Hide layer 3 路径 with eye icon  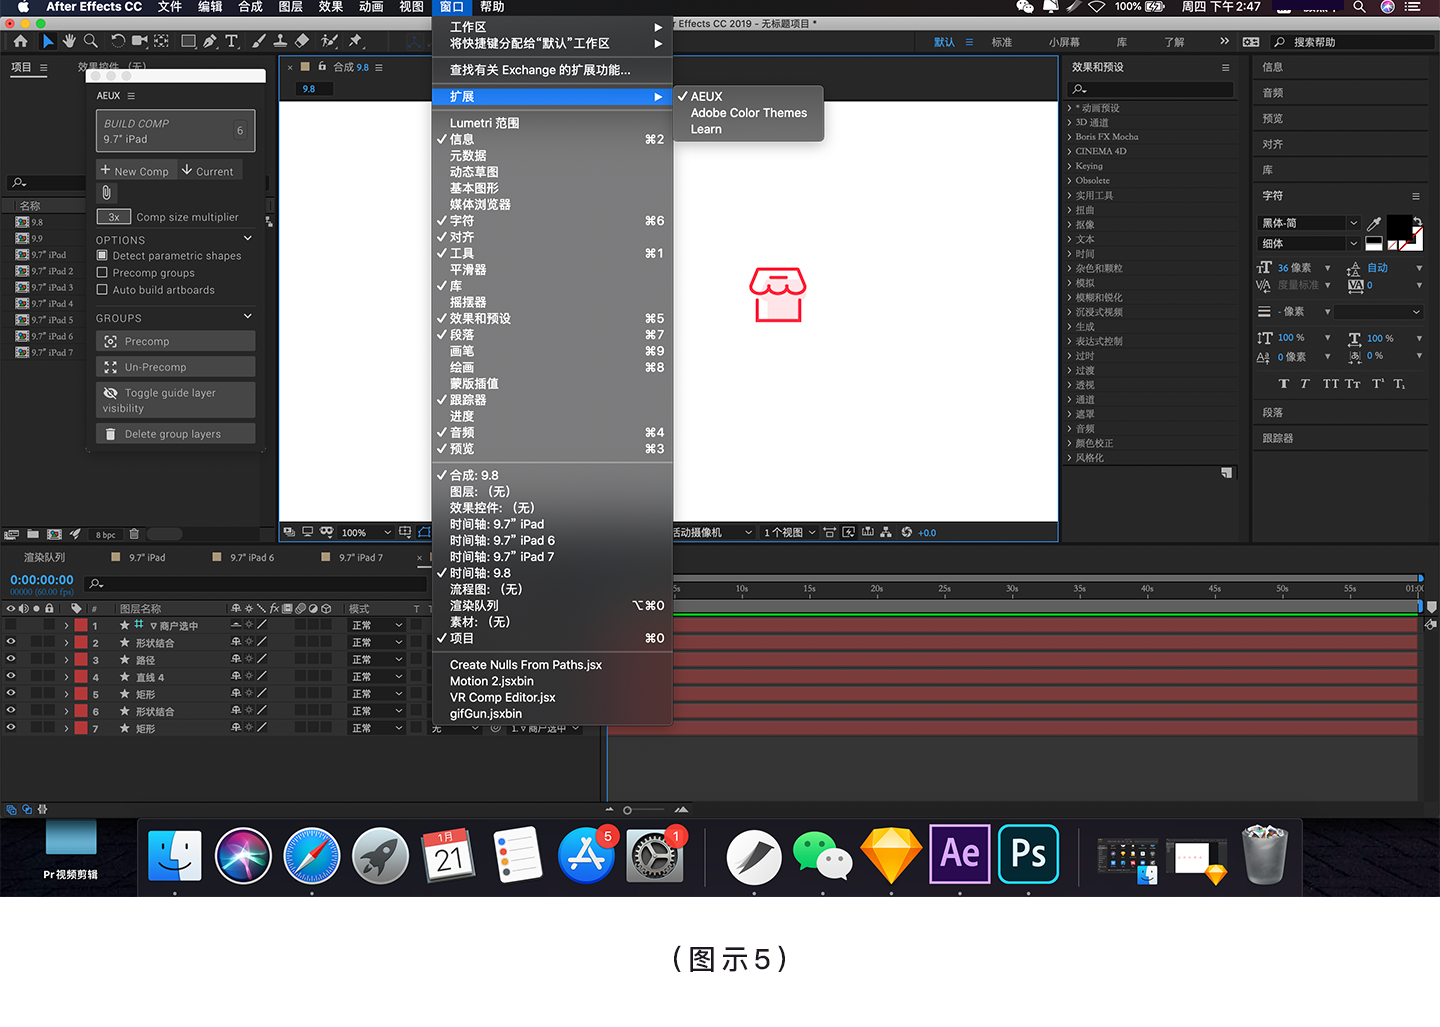coord(11,660)
